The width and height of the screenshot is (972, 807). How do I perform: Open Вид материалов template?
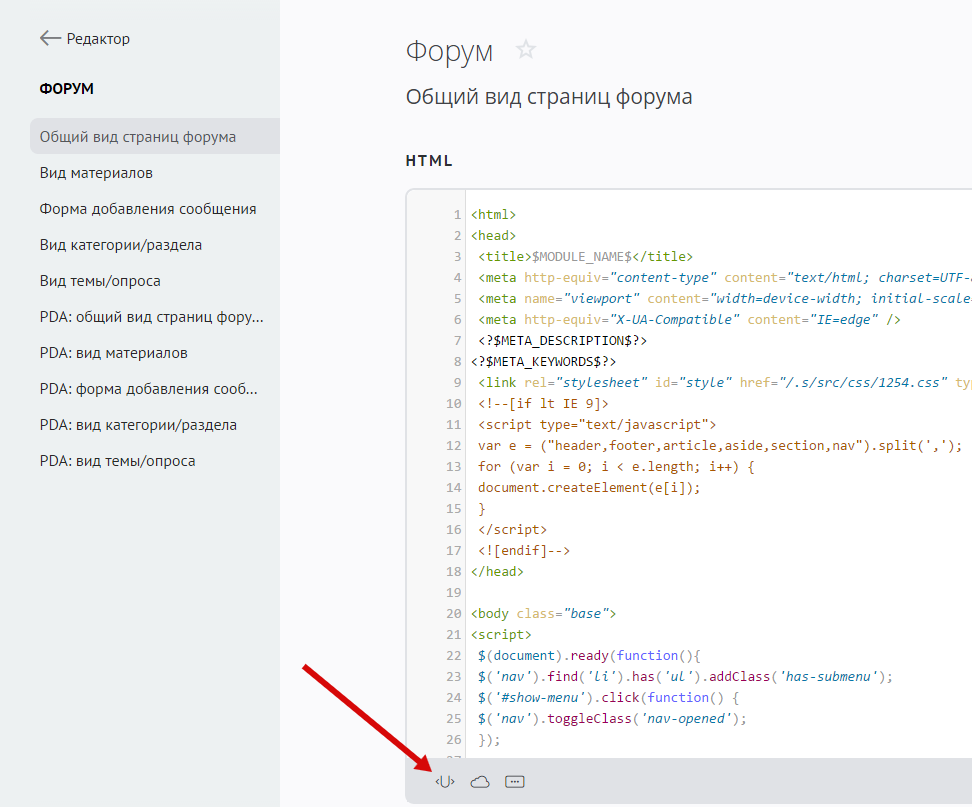click(96, 173)
